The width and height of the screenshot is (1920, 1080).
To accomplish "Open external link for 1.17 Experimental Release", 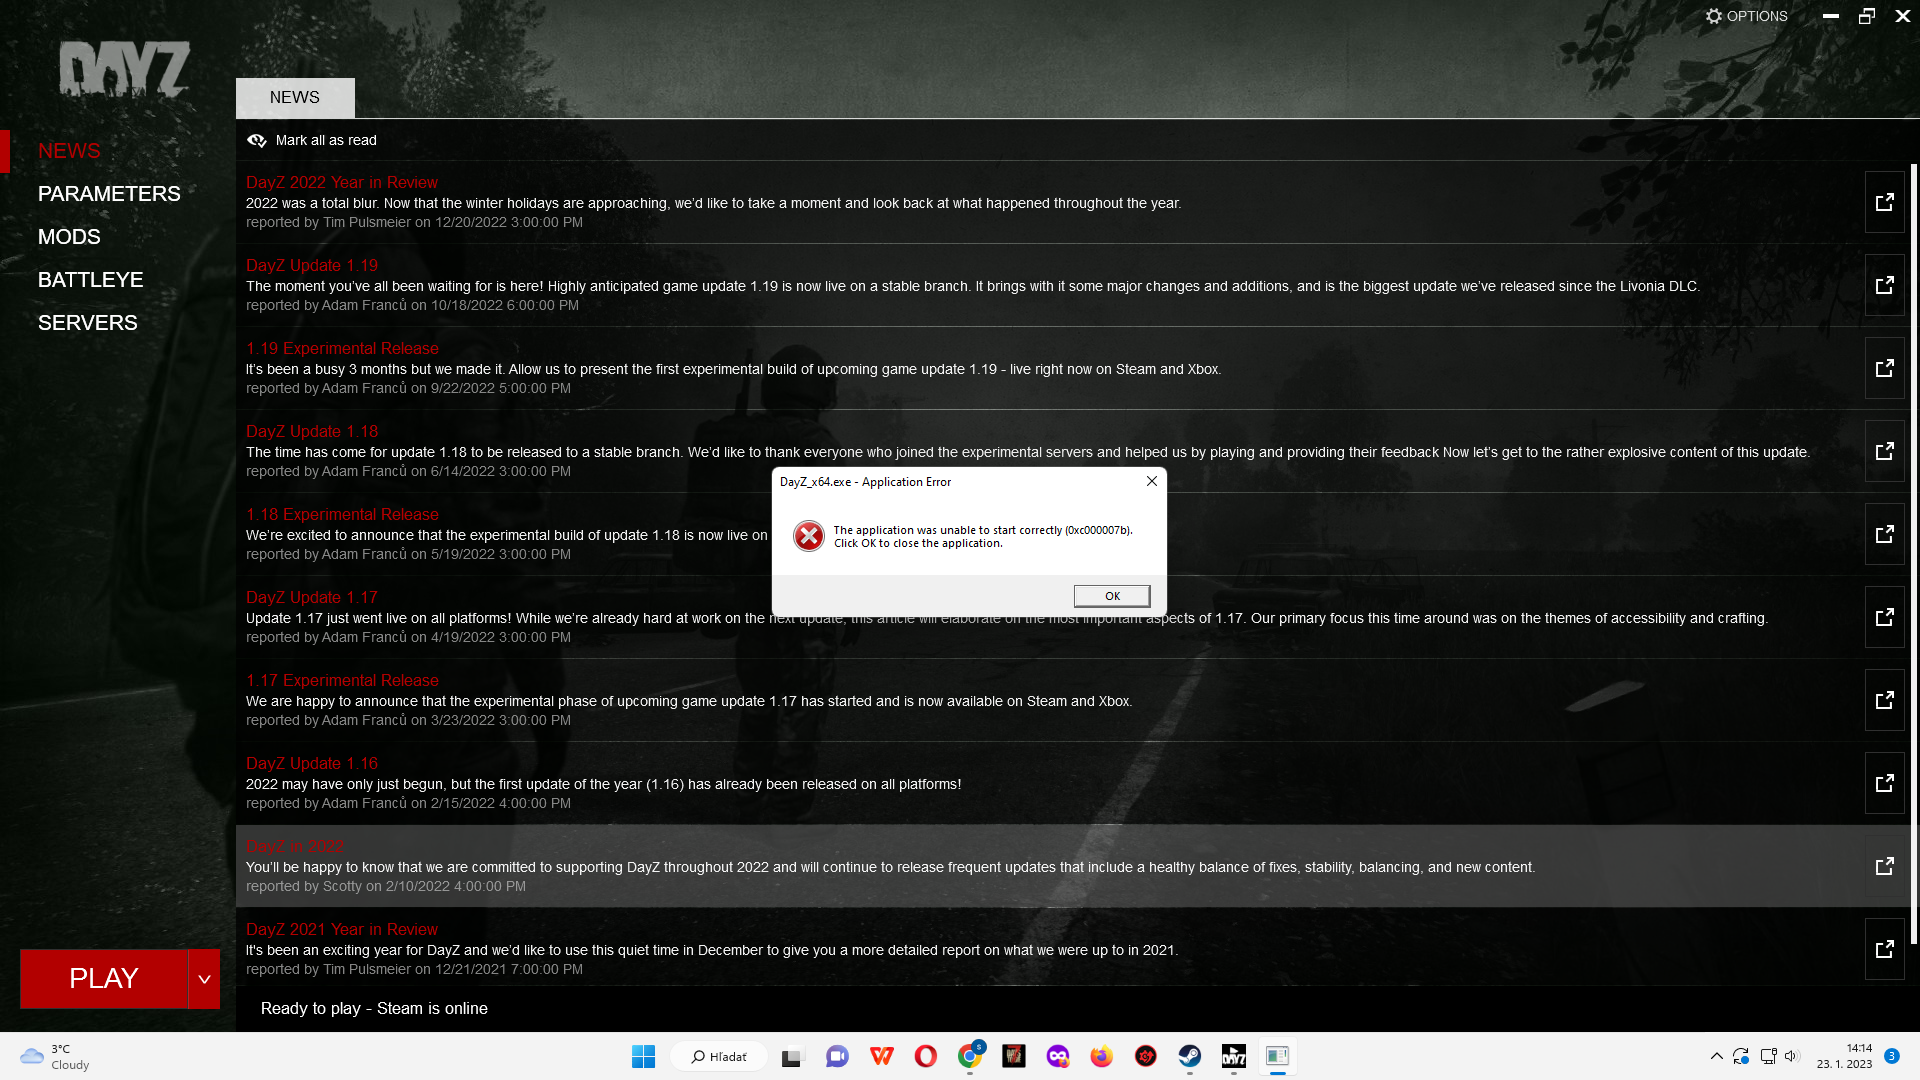I will pos(1884,700).
